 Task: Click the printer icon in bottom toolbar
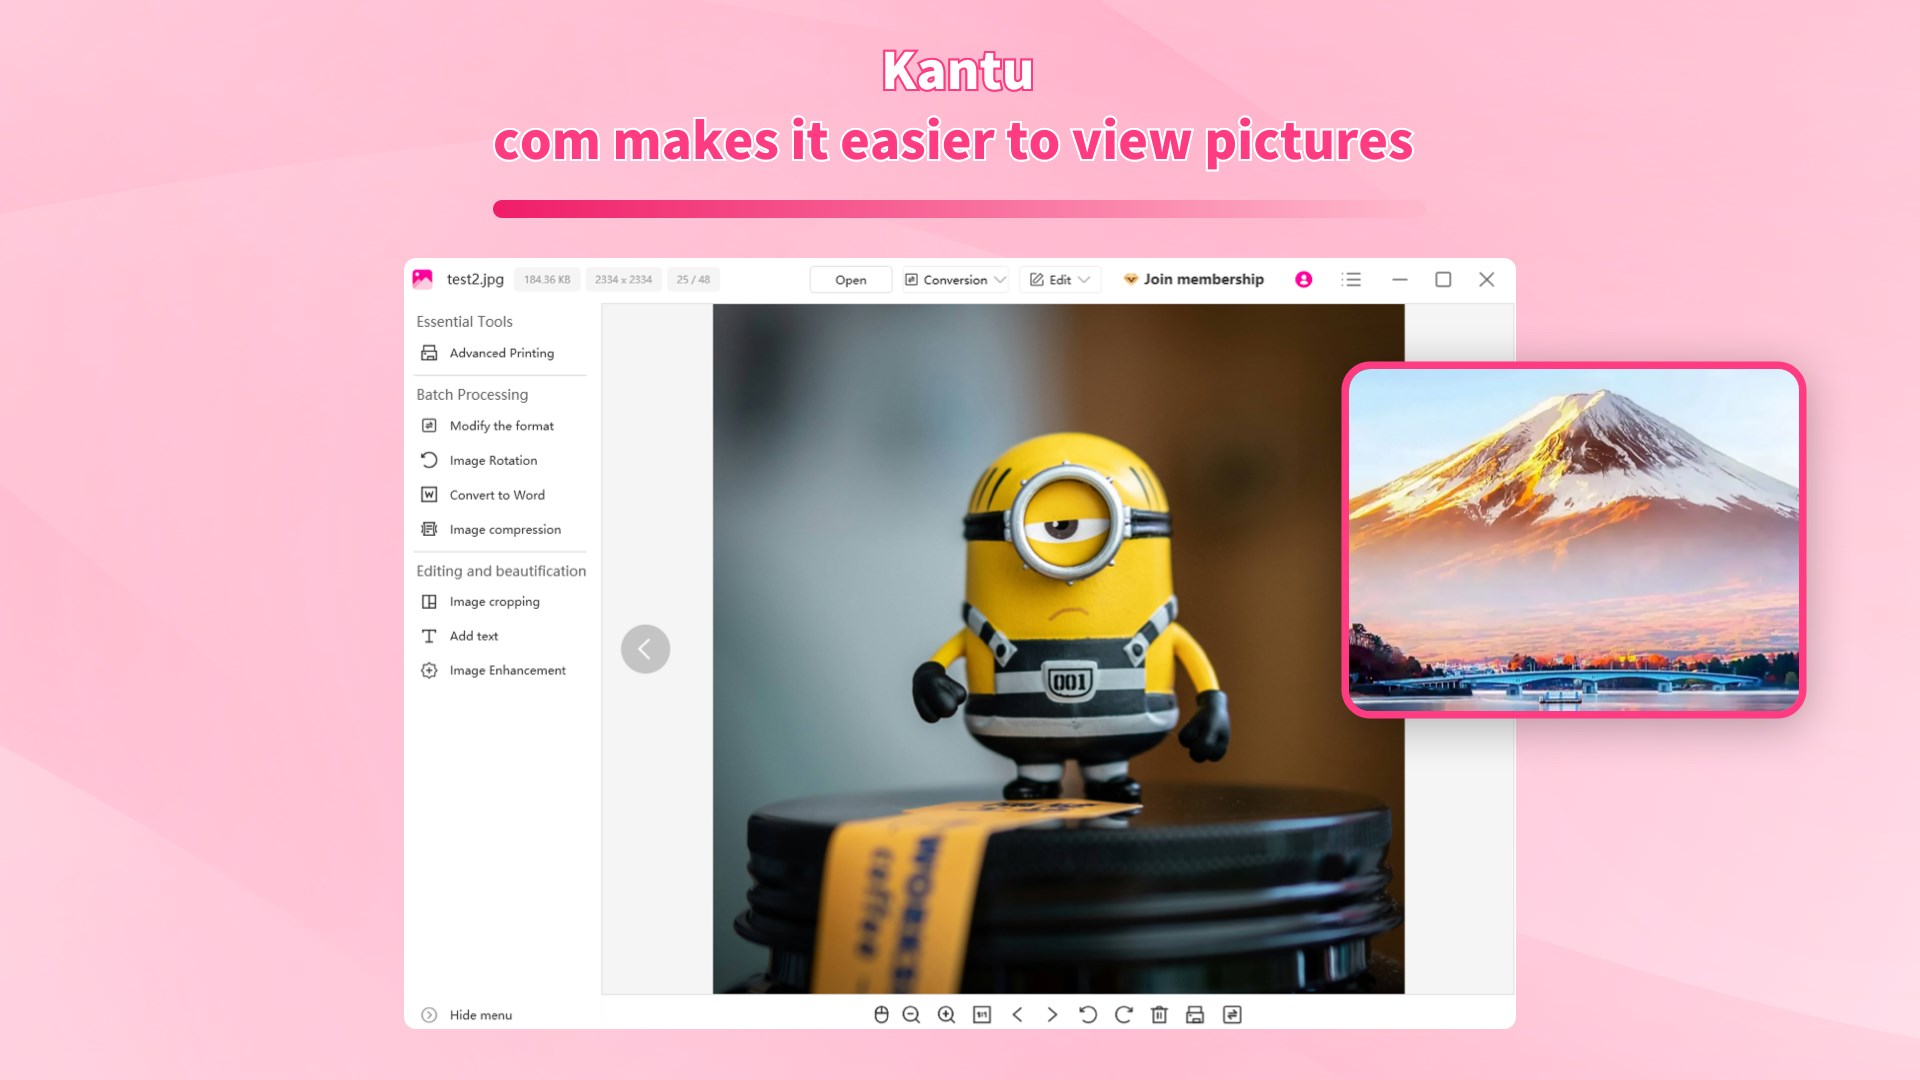tap(1195, 1015)
